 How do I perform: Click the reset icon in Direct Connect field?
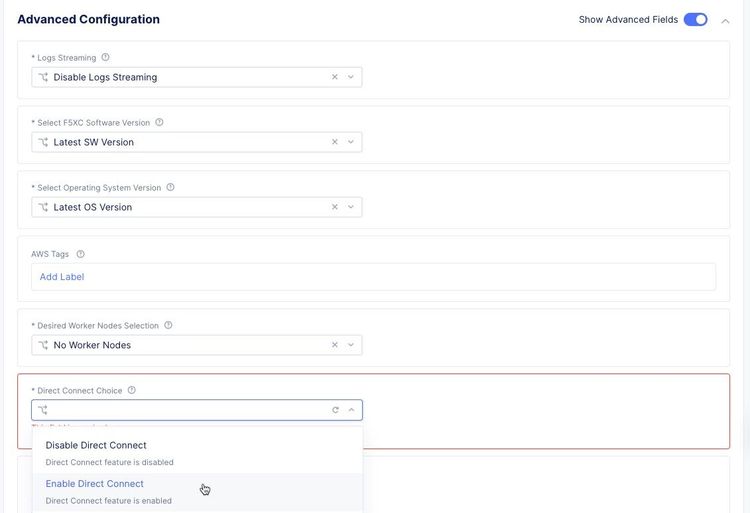335,410
